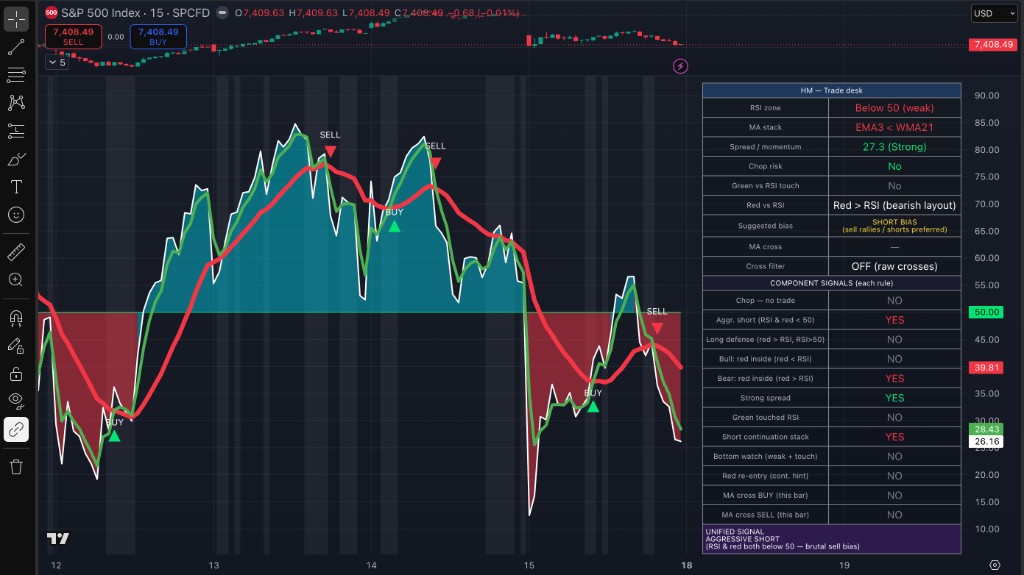Click the red 7,408.49 last price label
Image resolution: width=1024 pixels, height=575 pixels.
992,44
